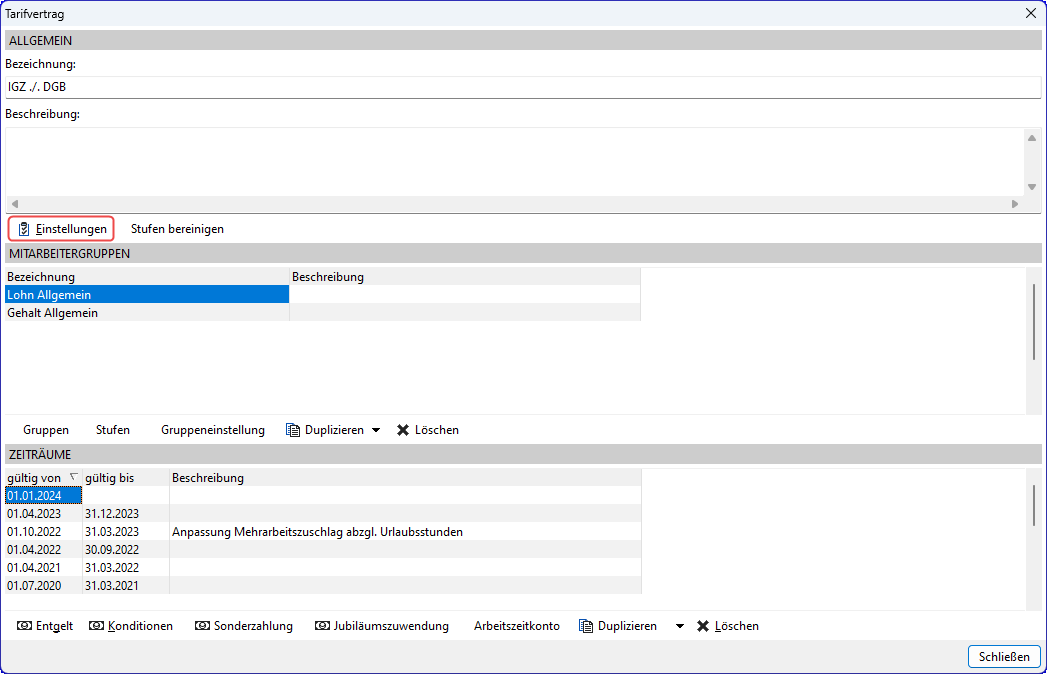
Task: Click into the Beschreibung text area
Action: coord(515,162)
